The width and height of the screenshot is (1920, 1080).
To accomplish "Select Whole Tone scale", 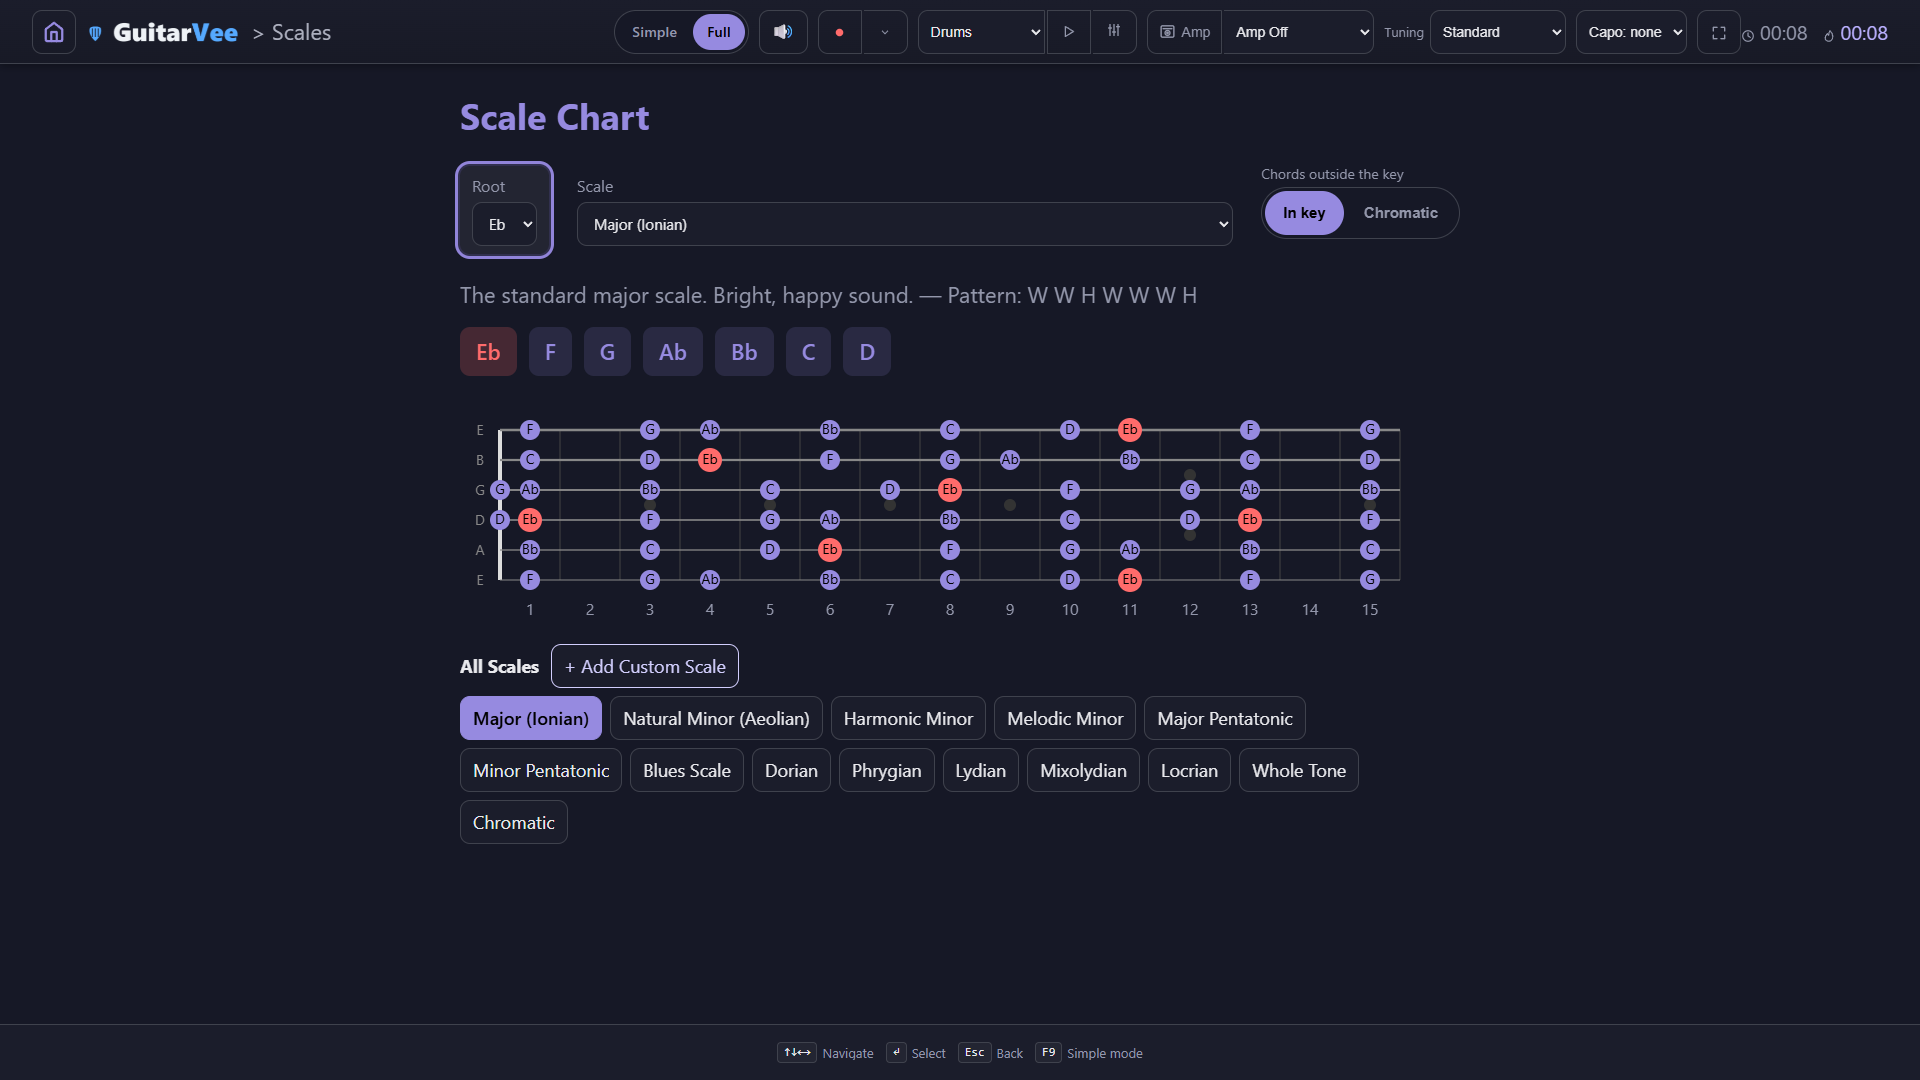I will (1299, 770).
